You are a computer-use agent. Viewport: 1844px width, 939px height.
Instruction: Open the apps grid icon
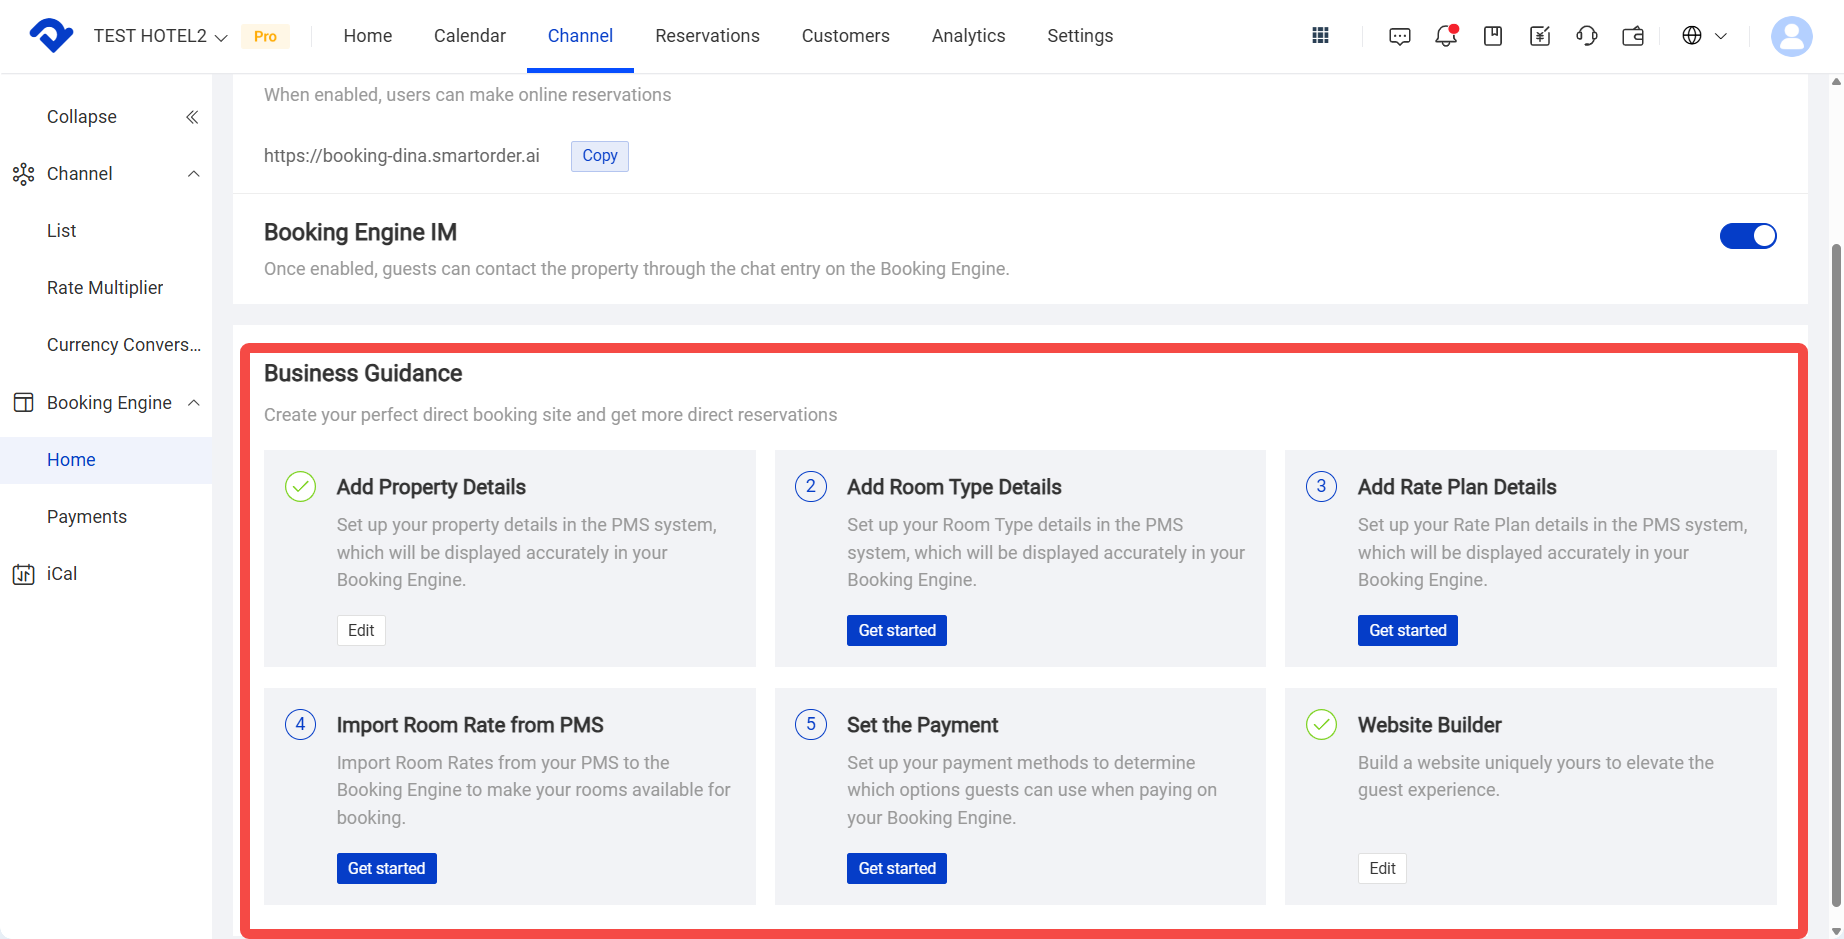point(1320,36)
